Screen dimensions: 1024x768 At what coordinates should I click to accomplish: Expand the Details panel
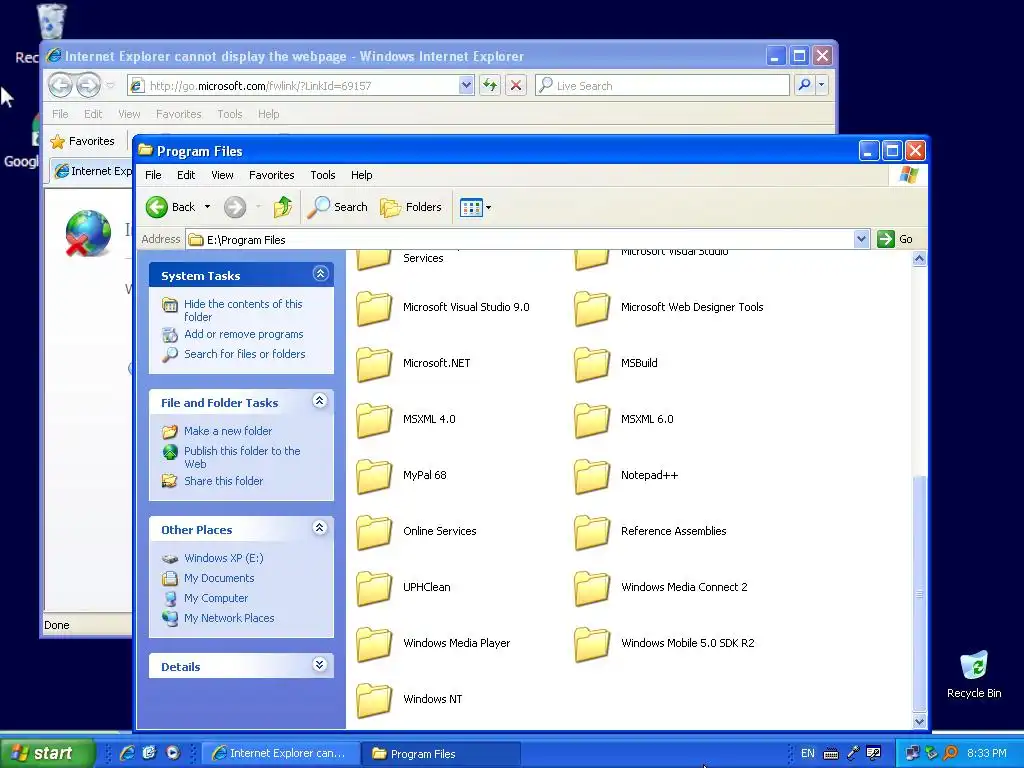click(x=319, y=665)
